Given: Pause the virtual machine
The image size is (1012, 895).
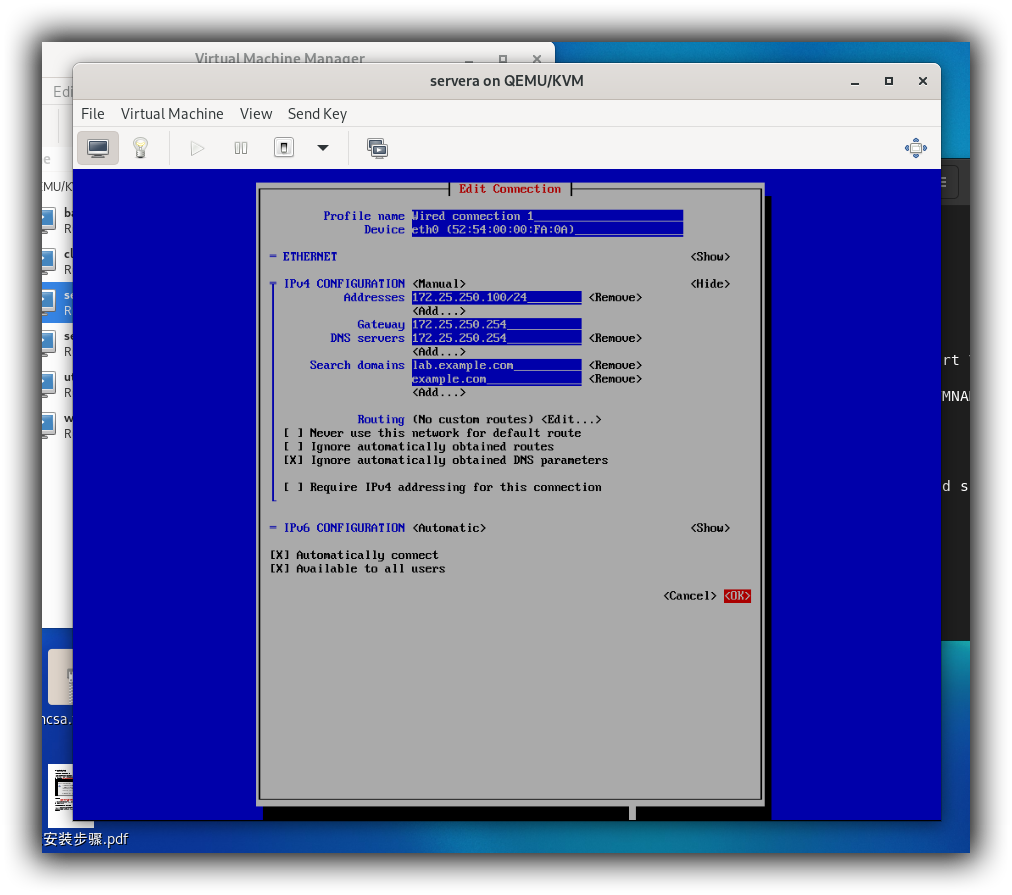Looking at the screenshot, I should [x=241, y=148].
